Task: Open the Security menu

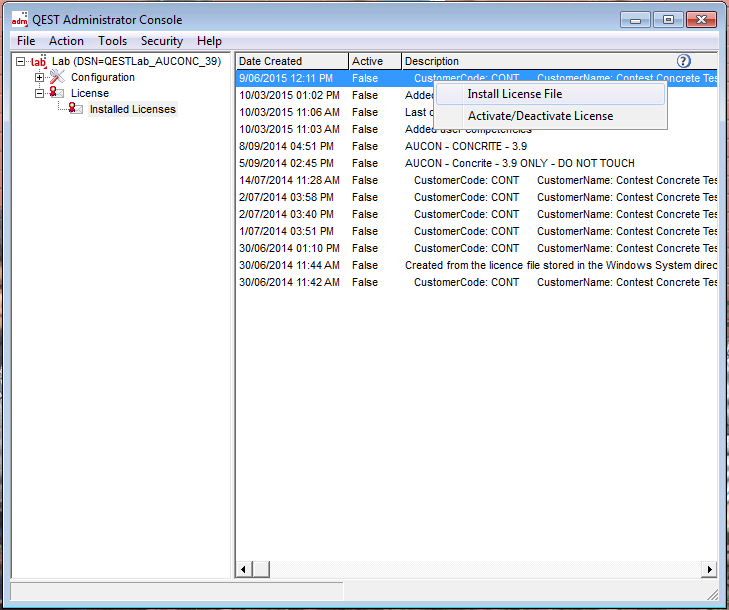Action: (161, 41)
